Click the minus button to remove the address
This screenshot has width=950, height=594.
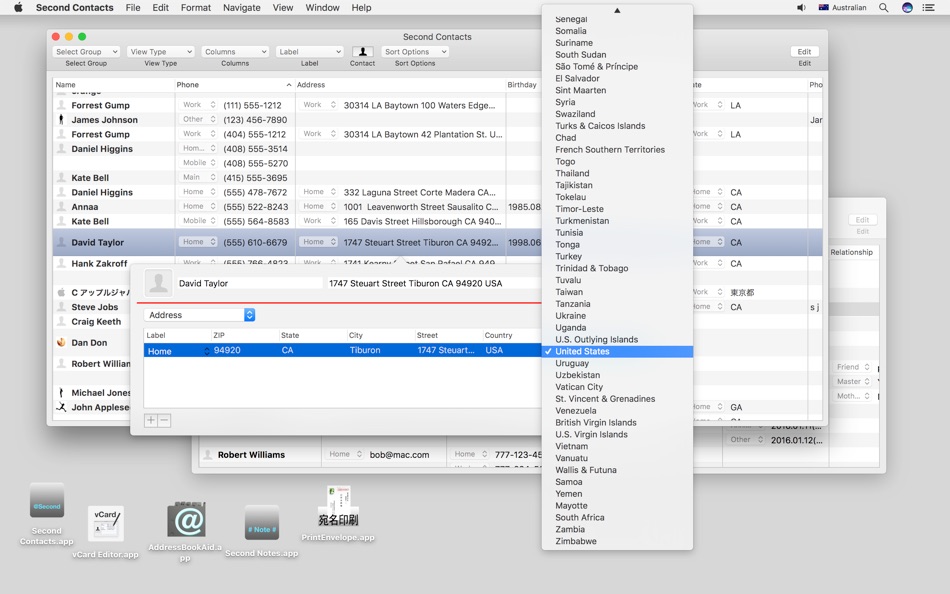164,420
